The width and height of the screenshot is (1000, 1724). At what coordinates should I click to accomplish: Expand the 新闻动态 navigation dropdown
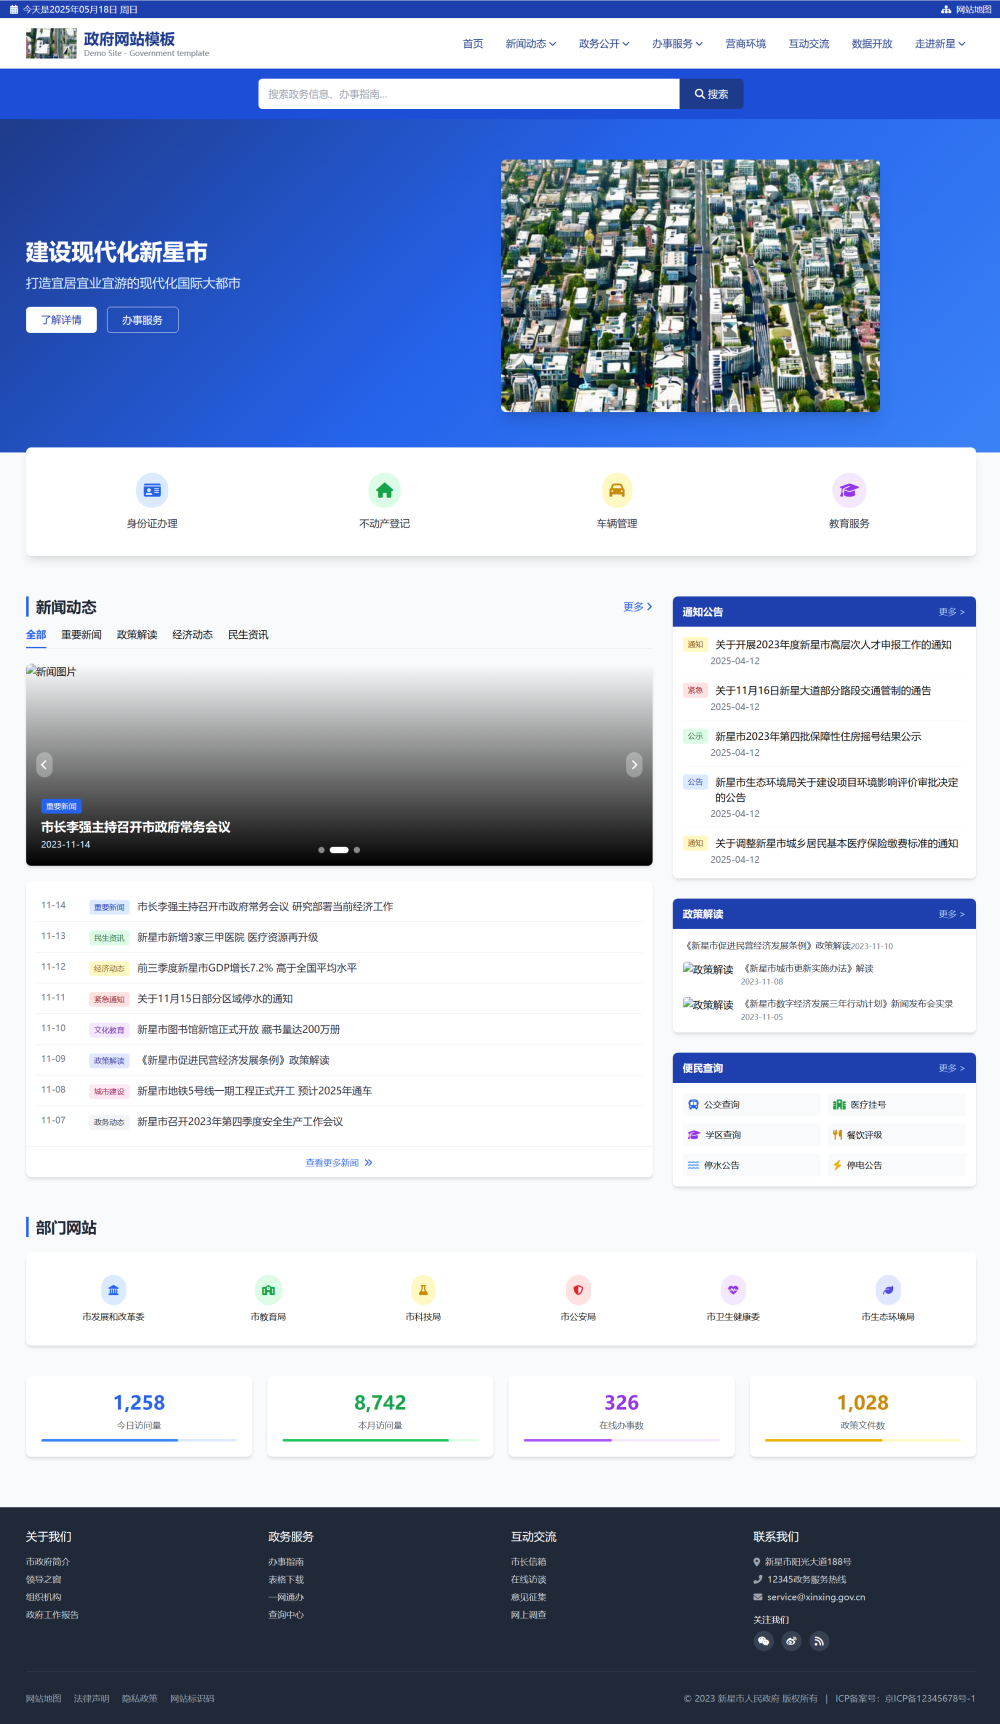[530, 44]
